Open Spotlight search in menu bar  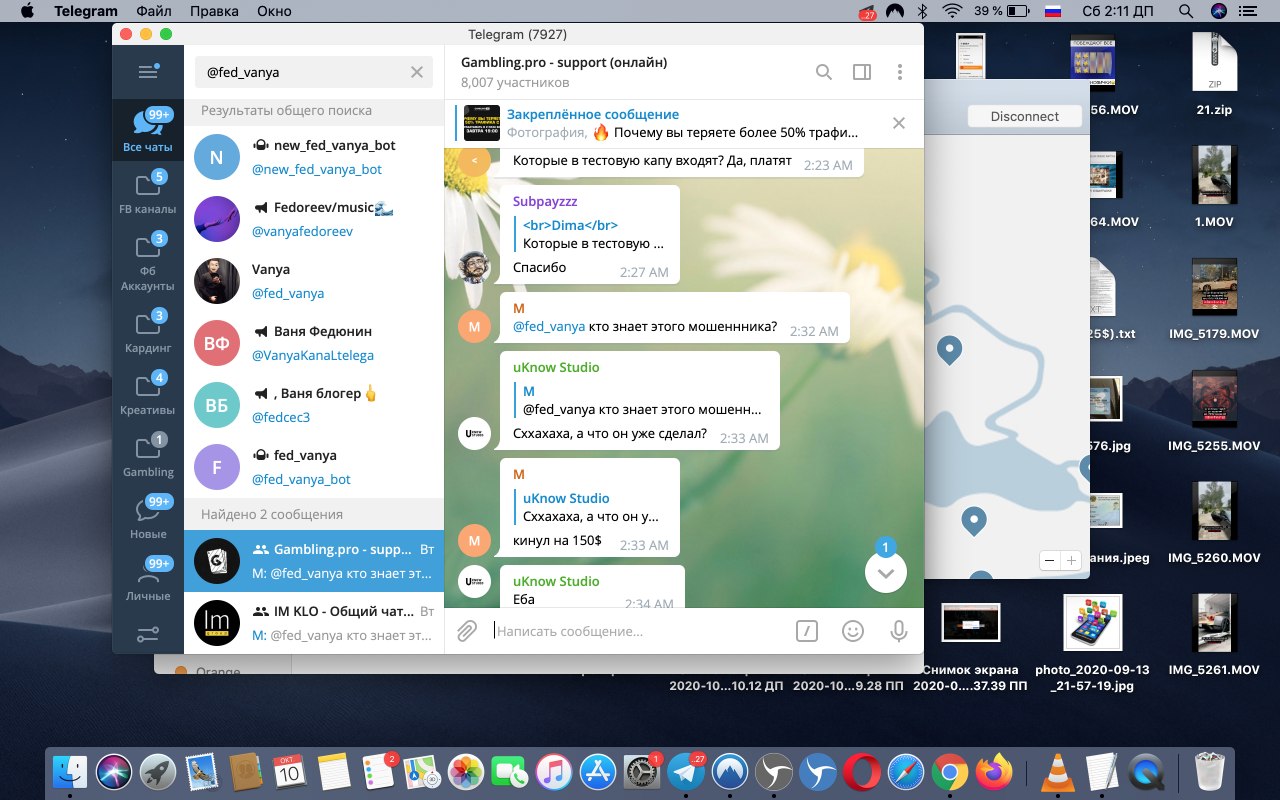(1186, 11)
